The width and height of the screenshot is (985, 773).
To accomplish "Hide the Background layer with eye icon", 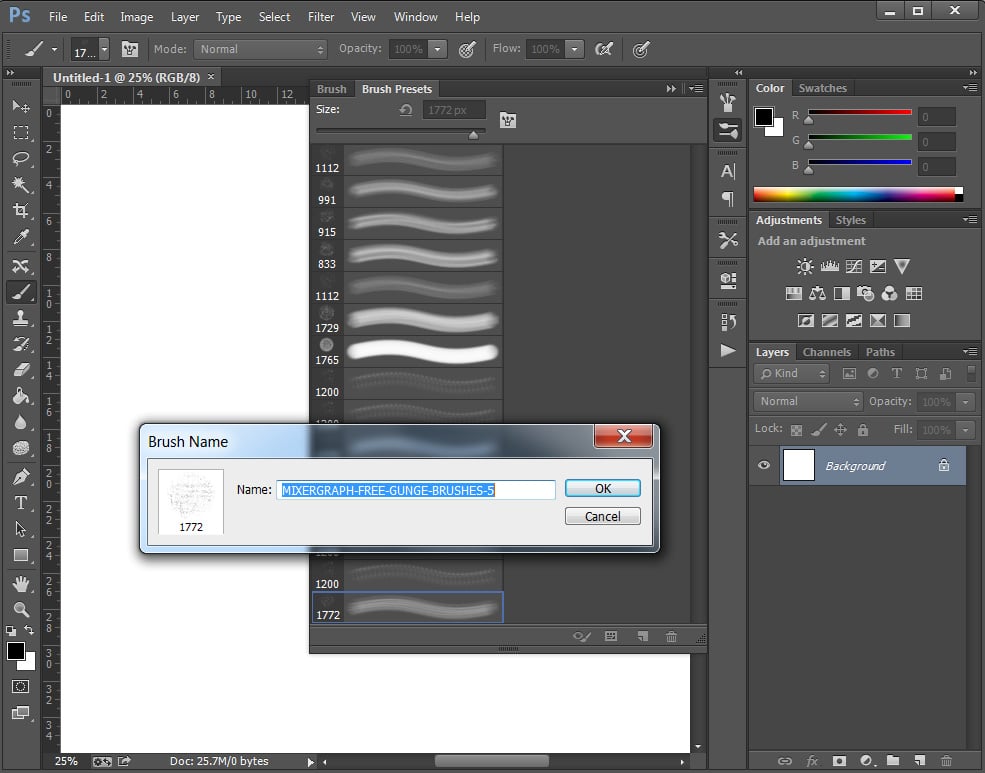I will point(765,466).
